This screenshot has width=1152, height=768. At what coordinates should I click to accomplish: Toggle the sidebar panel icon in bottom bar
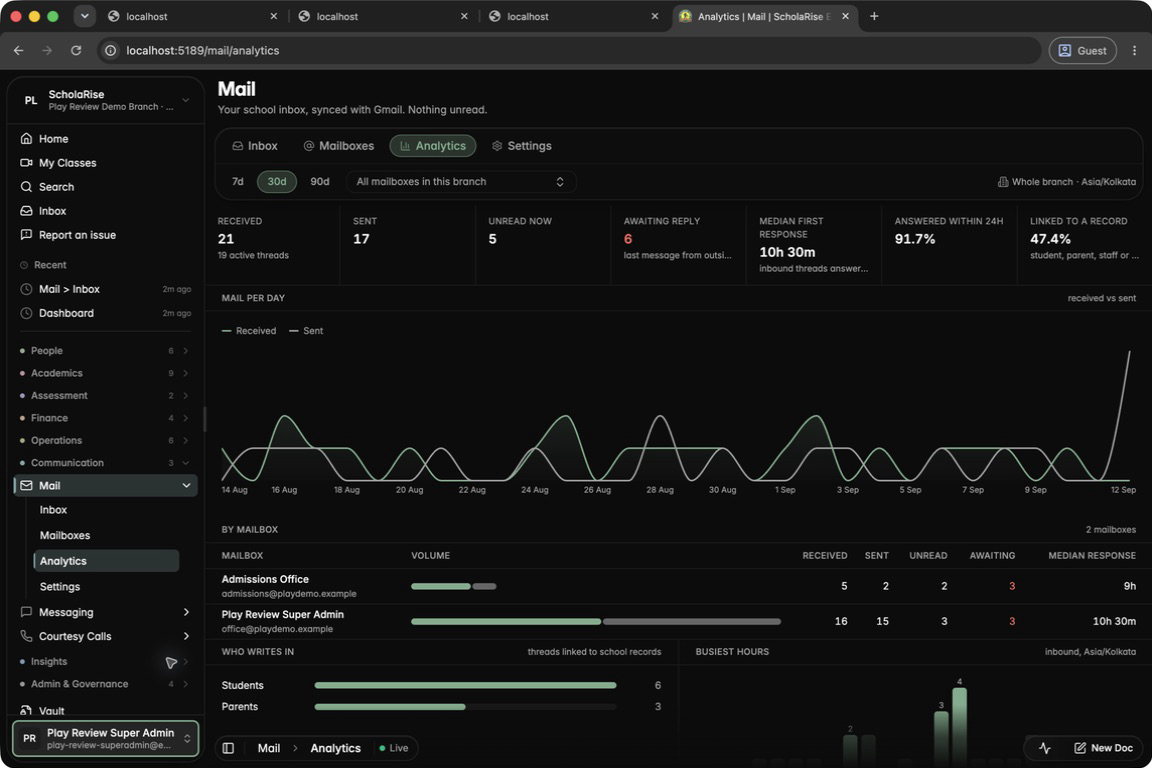point(228,748)
